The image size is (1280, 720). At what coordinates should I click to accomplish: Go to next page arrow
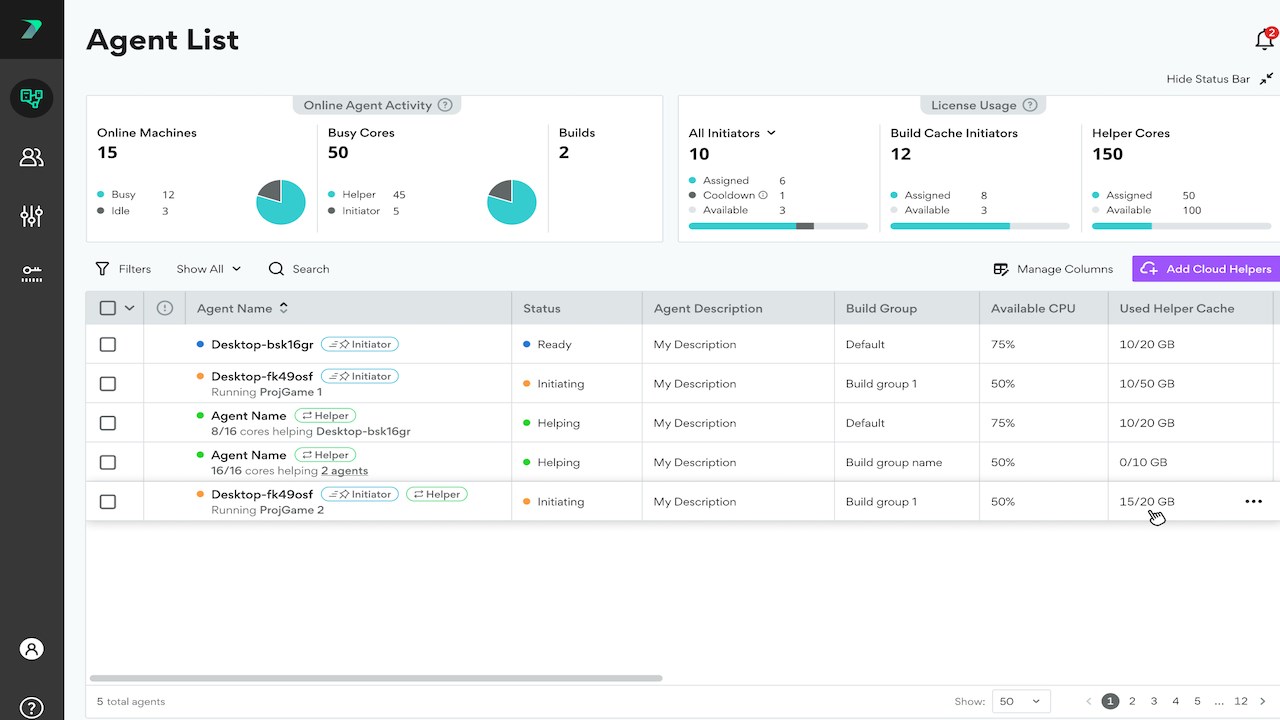click(x=1263, y=701)
